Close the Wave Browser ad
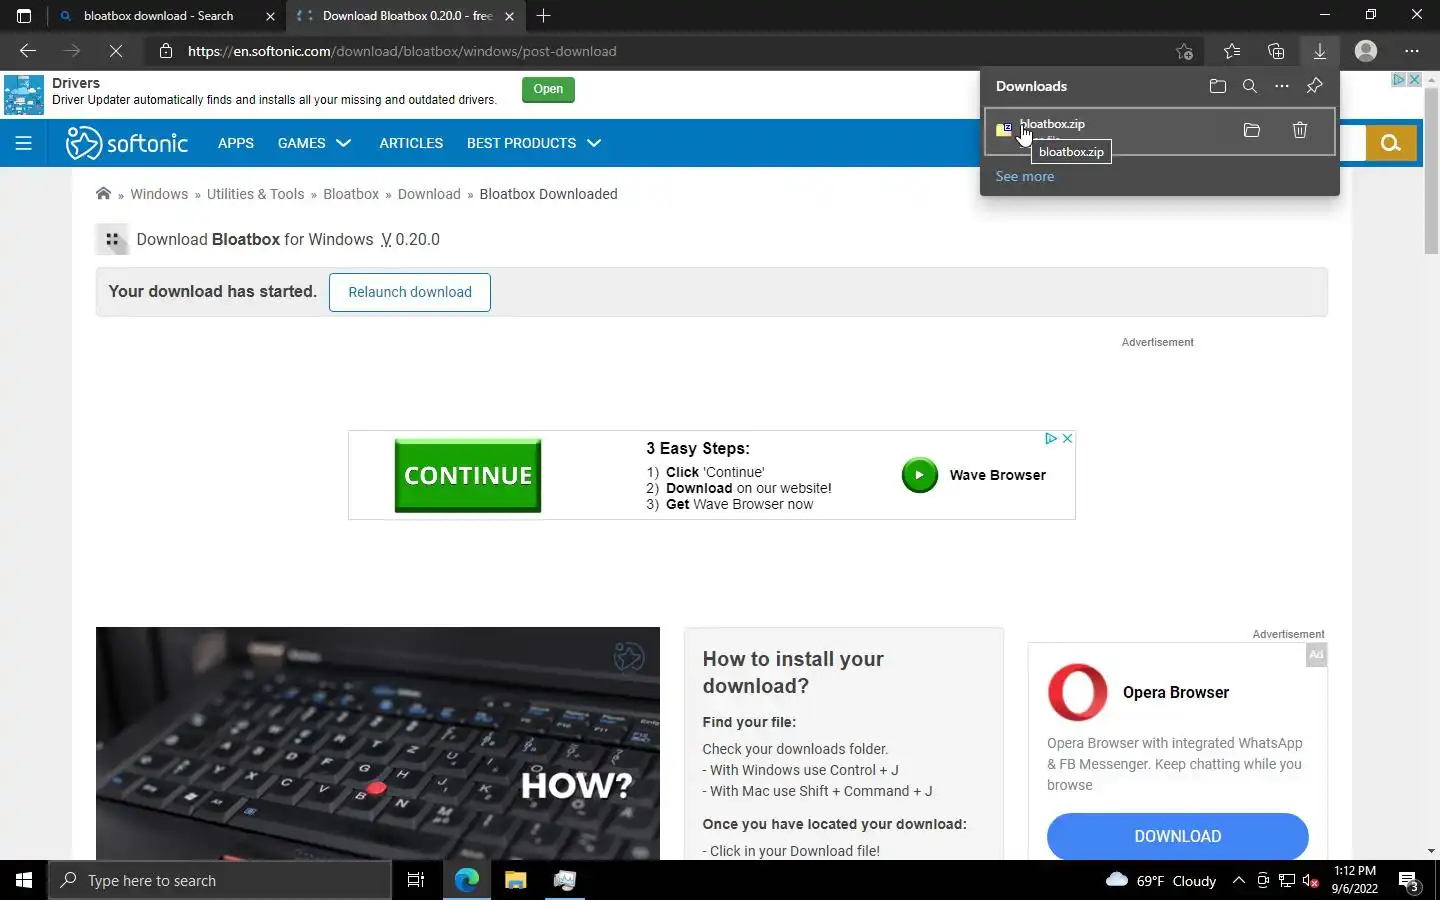 [1067, 438]
